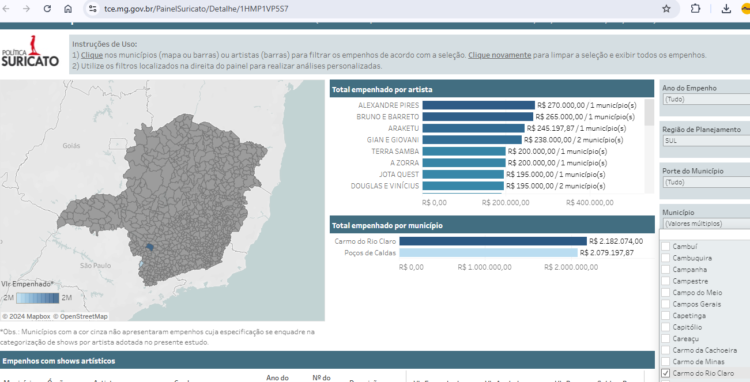Uncheck Carmo do Rio Claro checkbox
This screenshot has height=382, width=750.
665,373
